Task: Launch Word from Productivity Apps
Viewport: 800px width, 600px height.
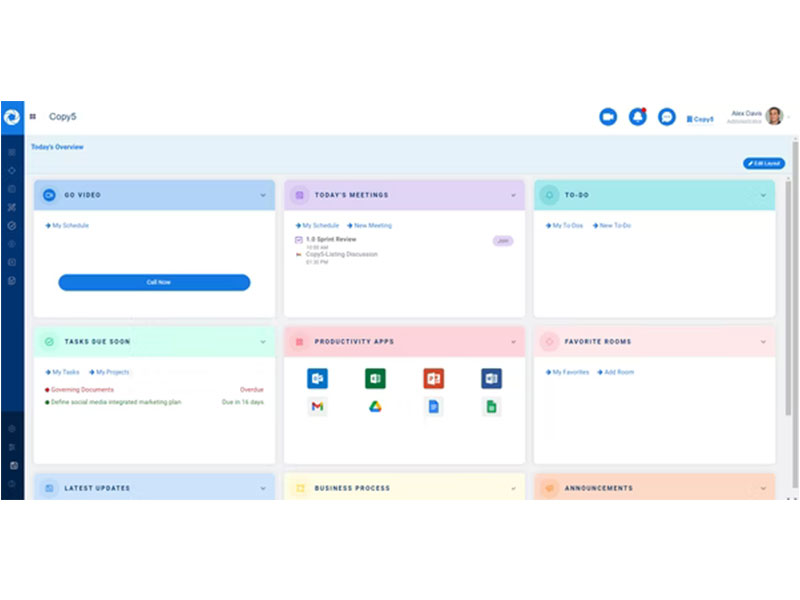Action: [x=491, y=378]
